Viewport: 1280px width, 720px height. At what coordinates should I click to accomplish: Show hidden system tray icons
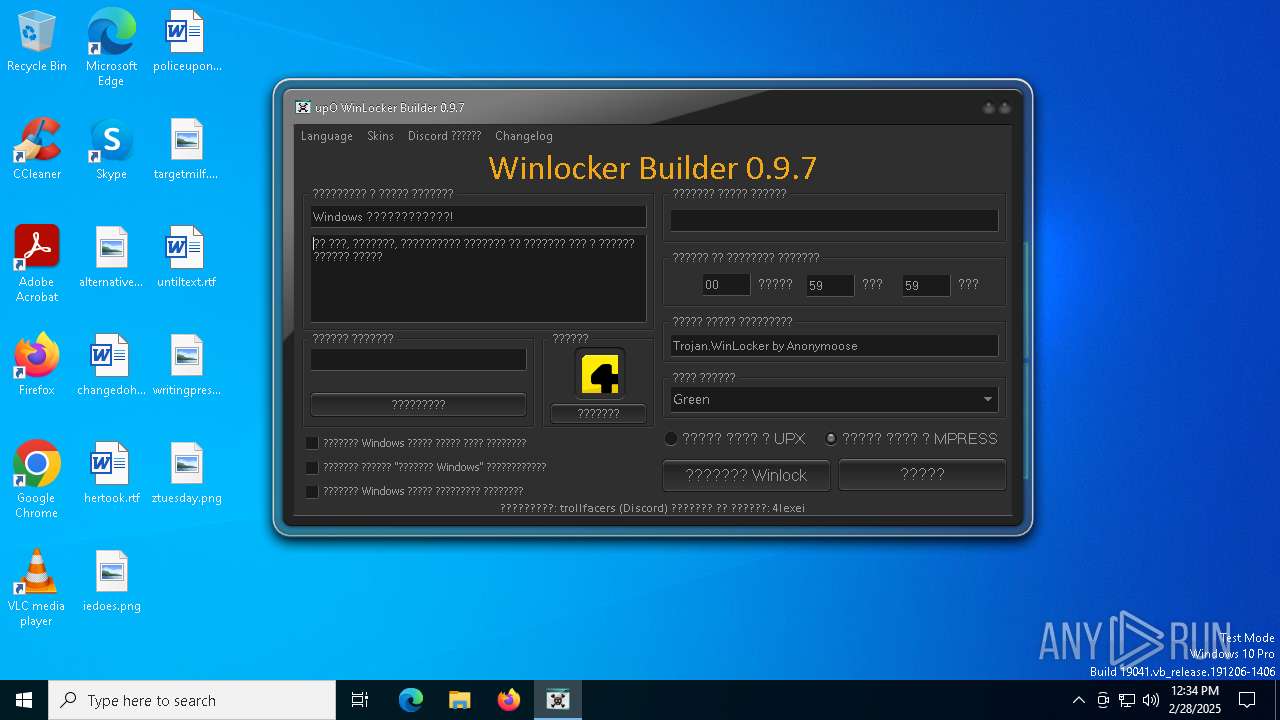tap(1078, 700)
